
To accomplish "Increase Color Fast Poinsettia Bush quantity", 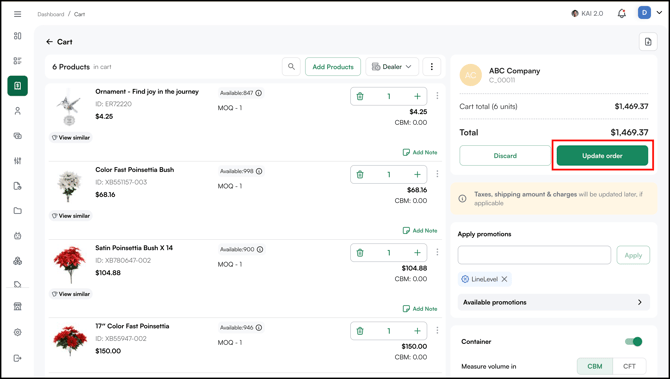I will pyautogui.click(x=417, y=174).
